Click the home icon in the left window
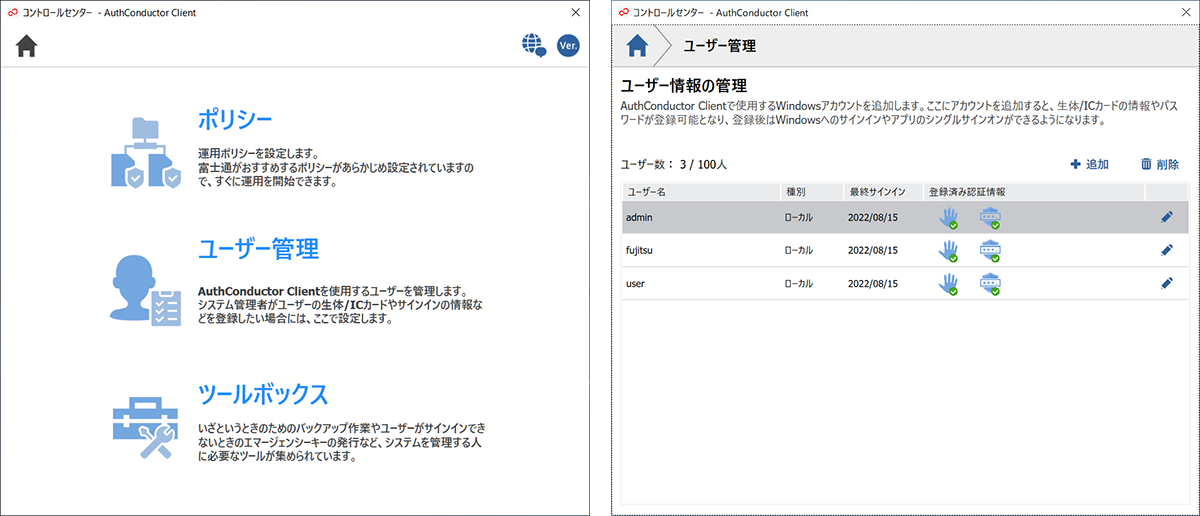 click(x=27, y=46)
